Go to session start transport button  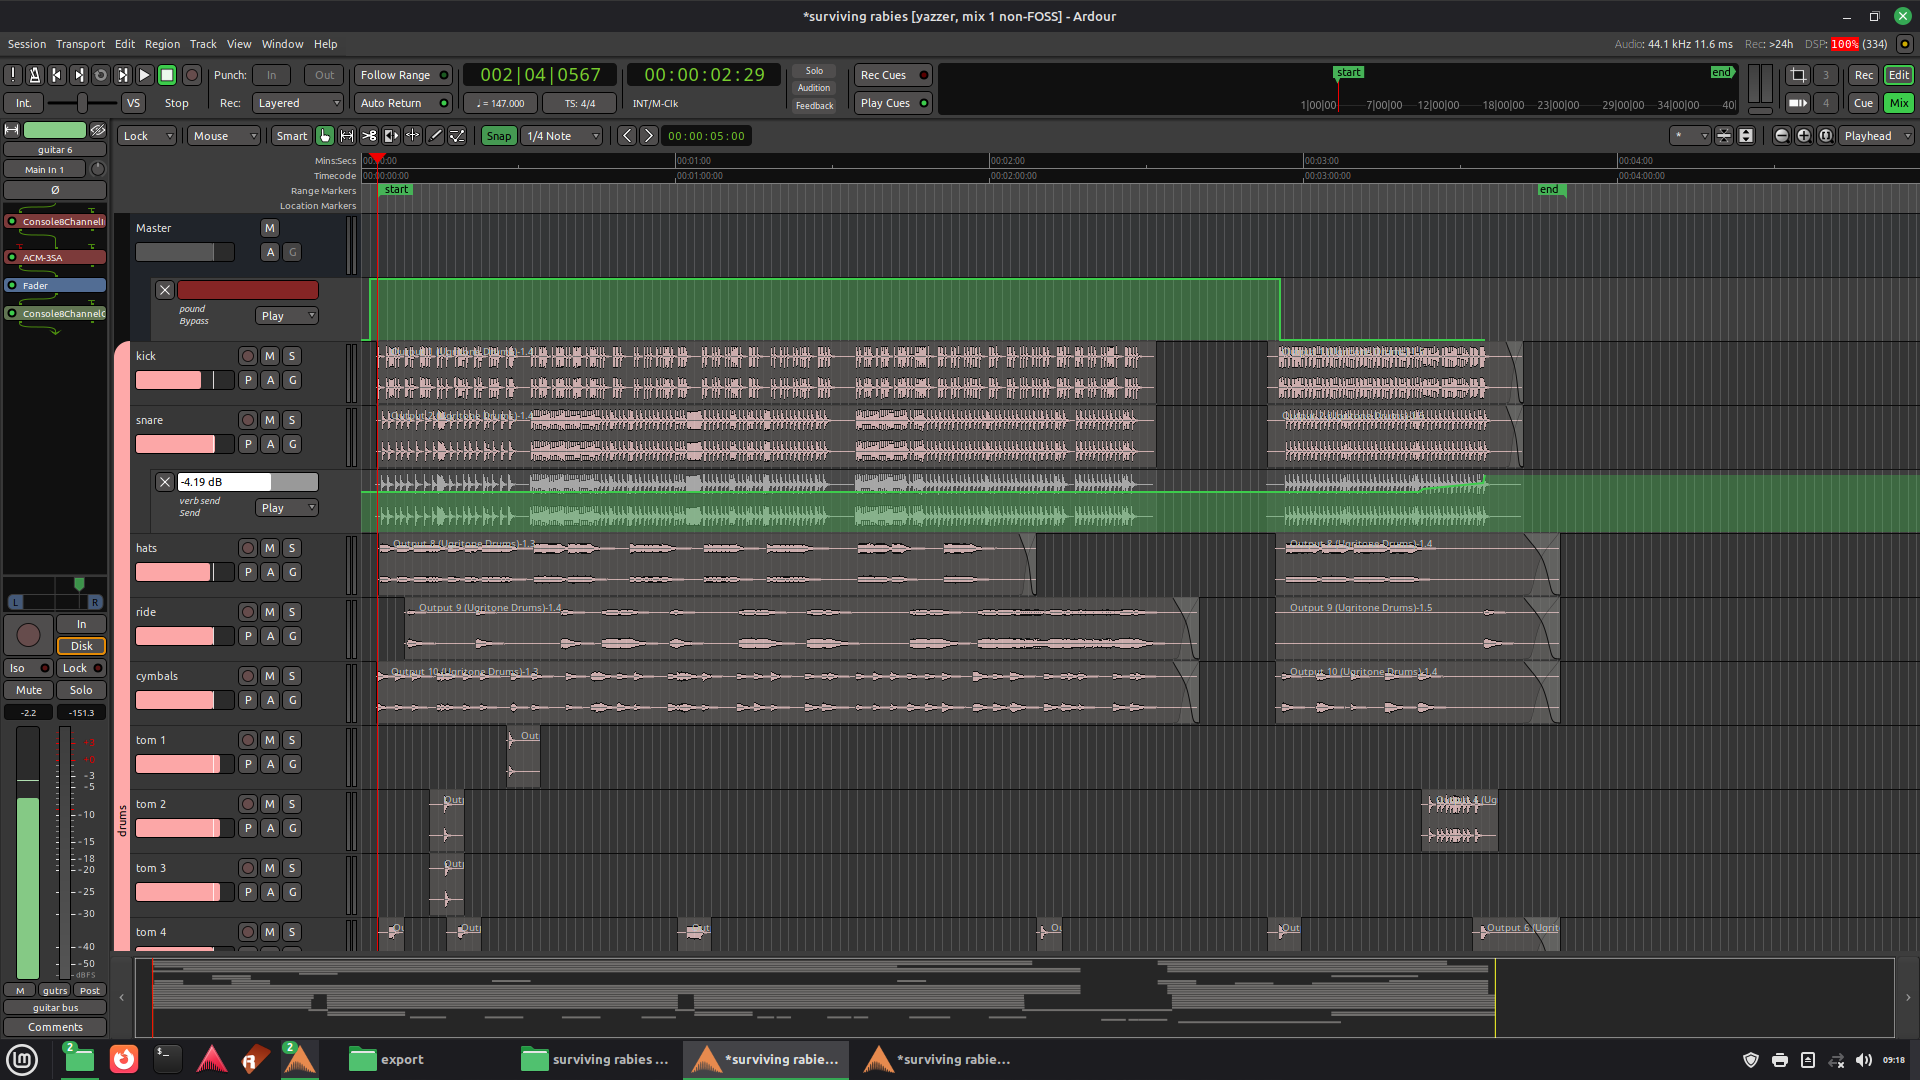(x=57, y=75)
